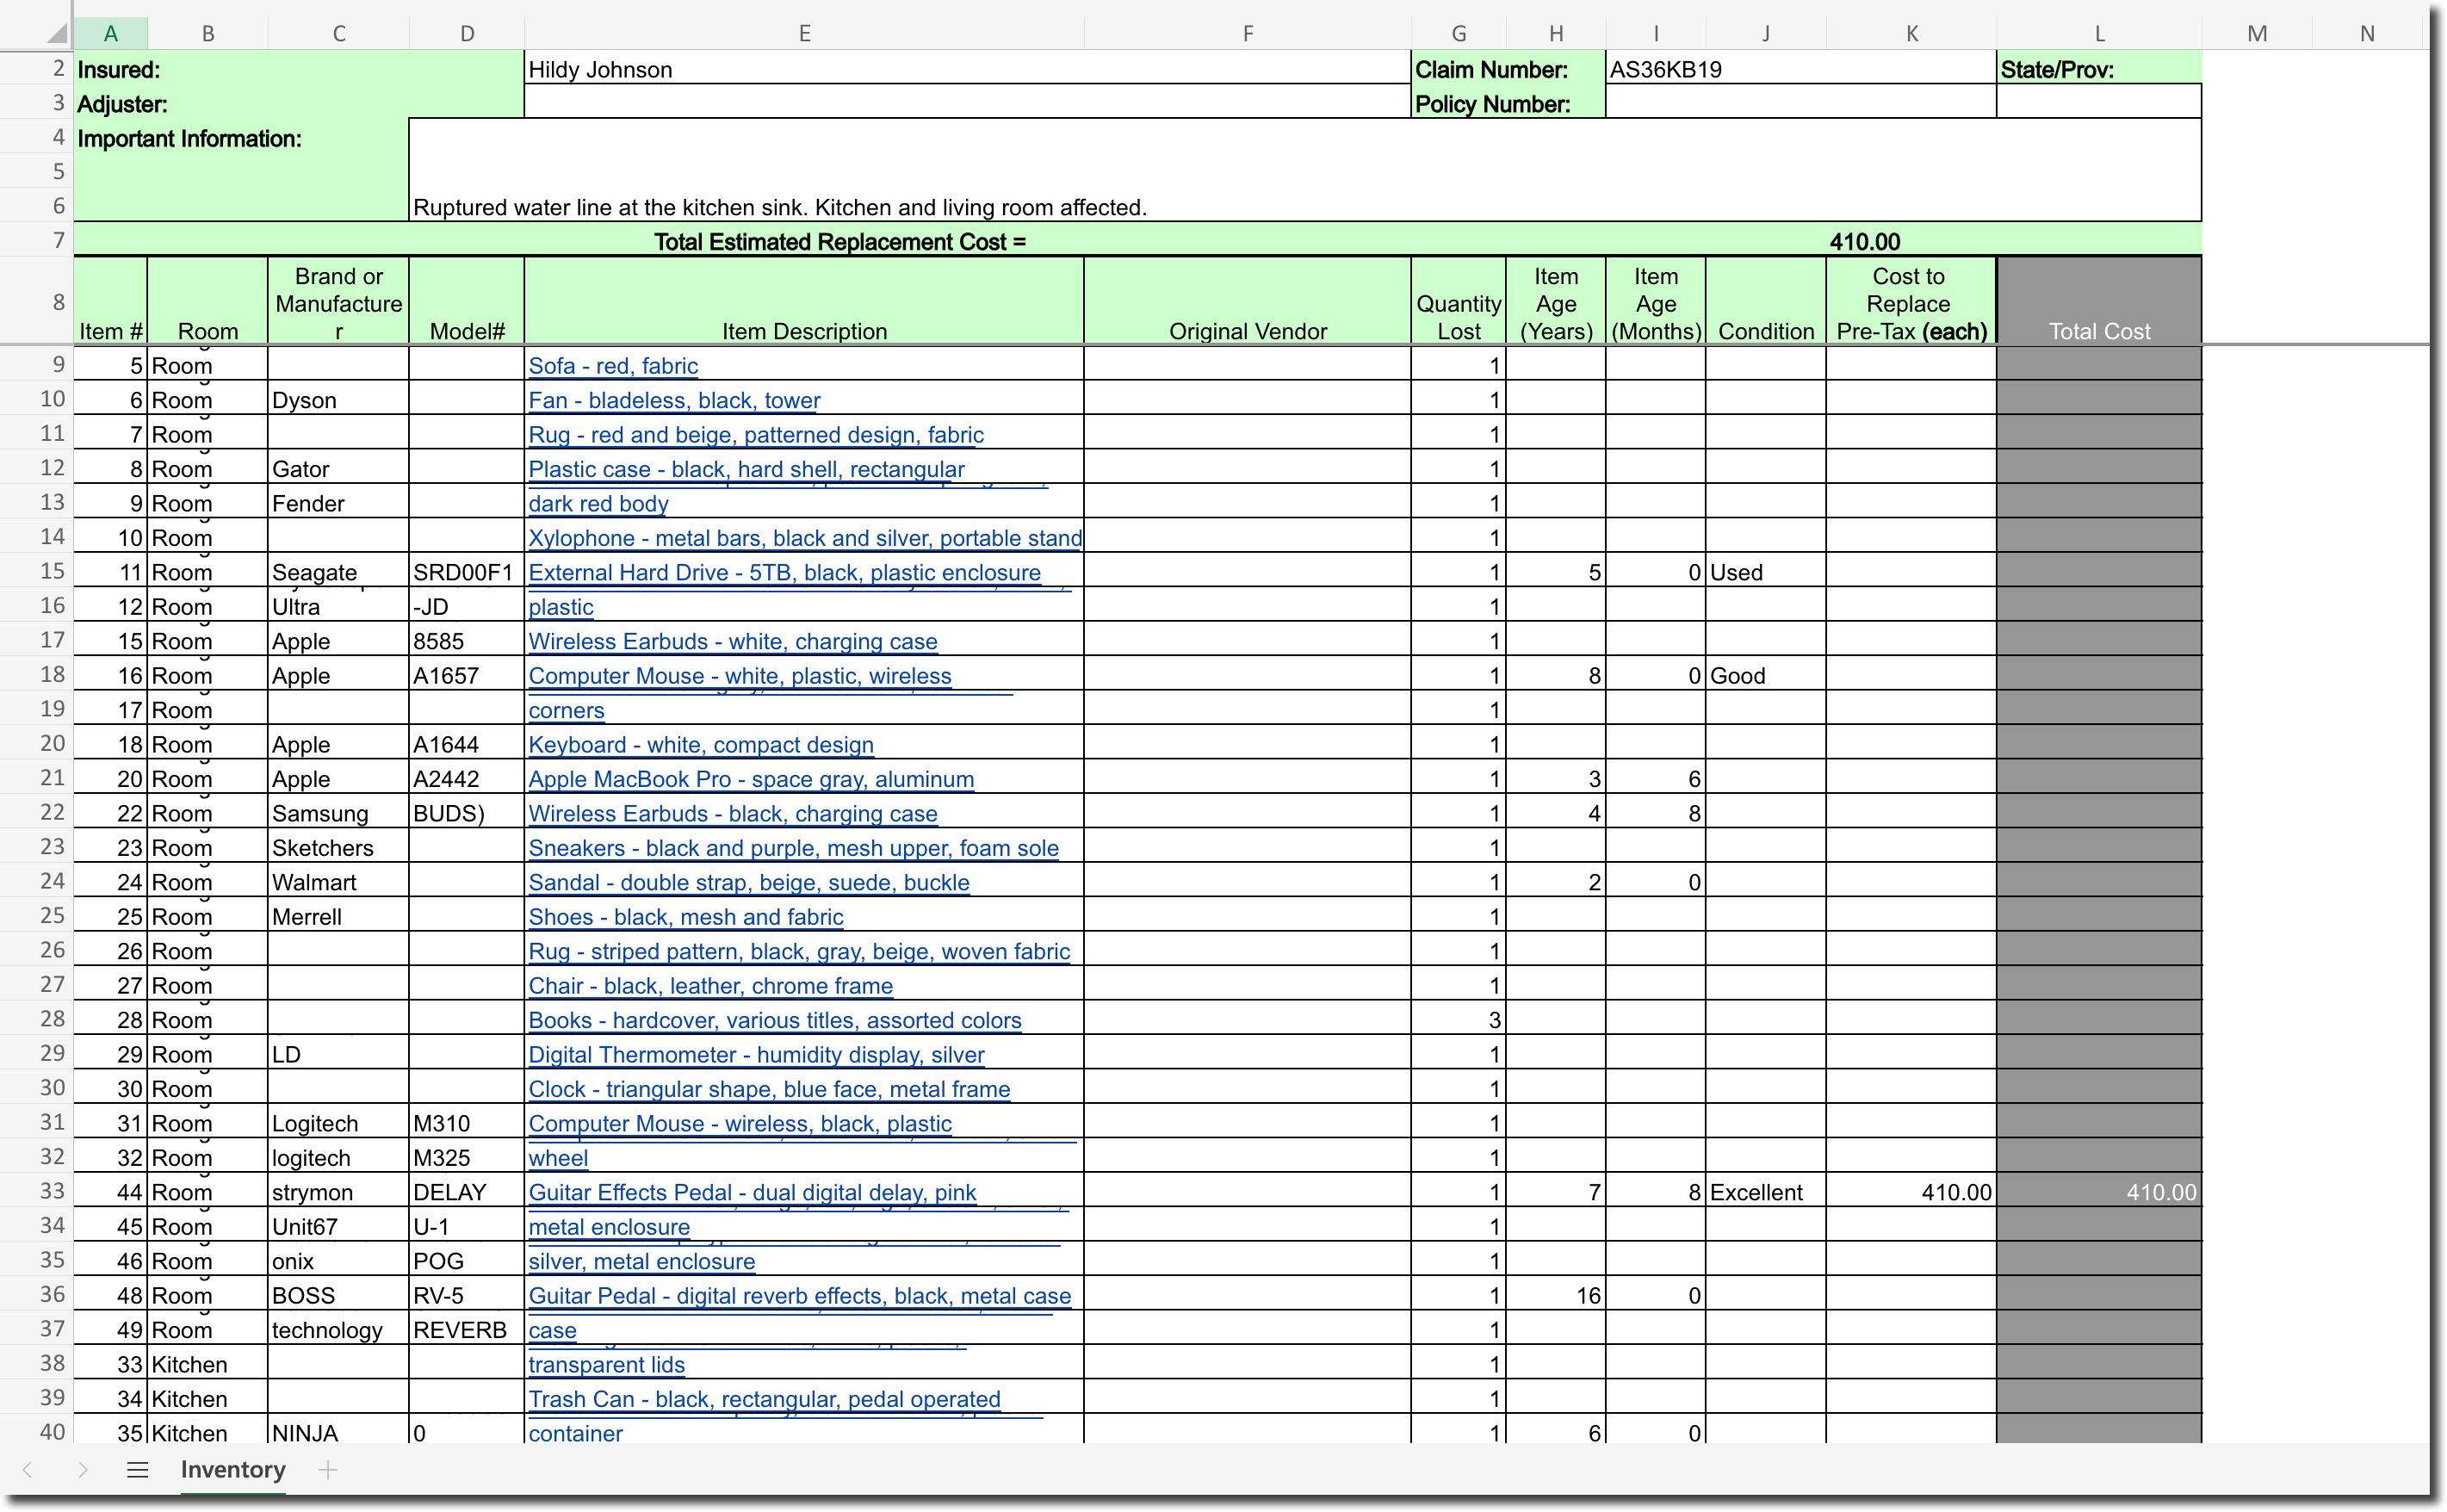Select column K header
The width and height of the screenshot is (2447, 1512).
click(1911, 34)
